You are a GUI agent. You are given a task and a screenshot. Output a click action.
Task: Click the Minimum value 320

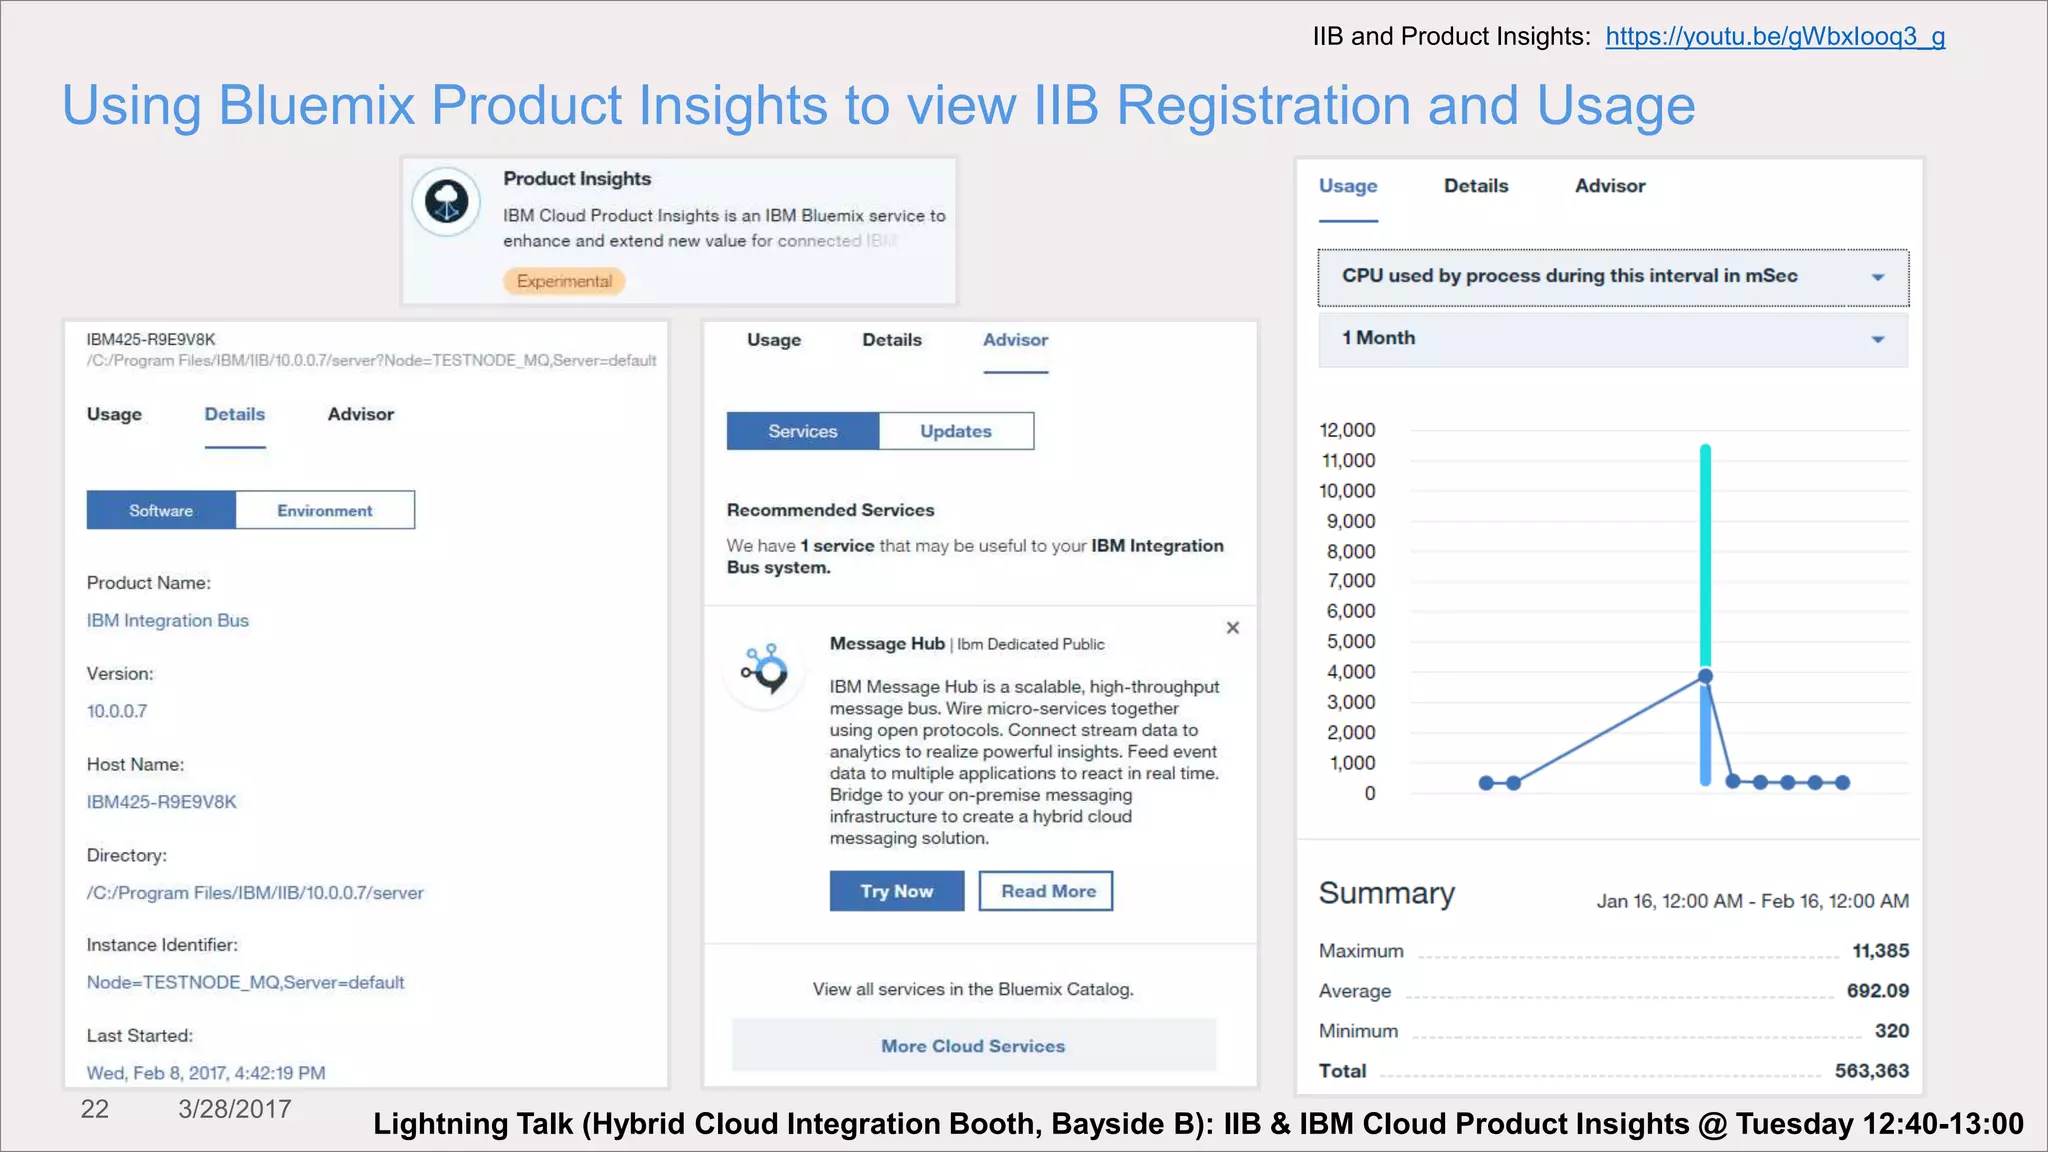[x=1892, y=1031]
